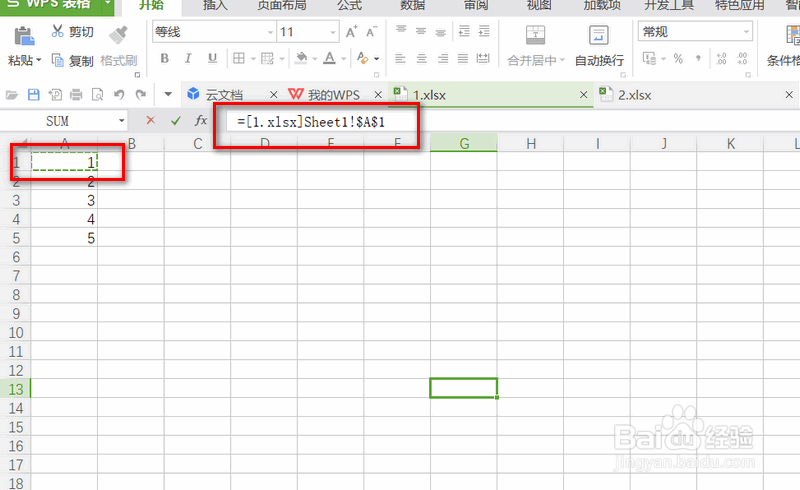This screenshot has width=800, height=490.
Task: Click the Merge and Center icon
Action: click(x=535, y=35)
